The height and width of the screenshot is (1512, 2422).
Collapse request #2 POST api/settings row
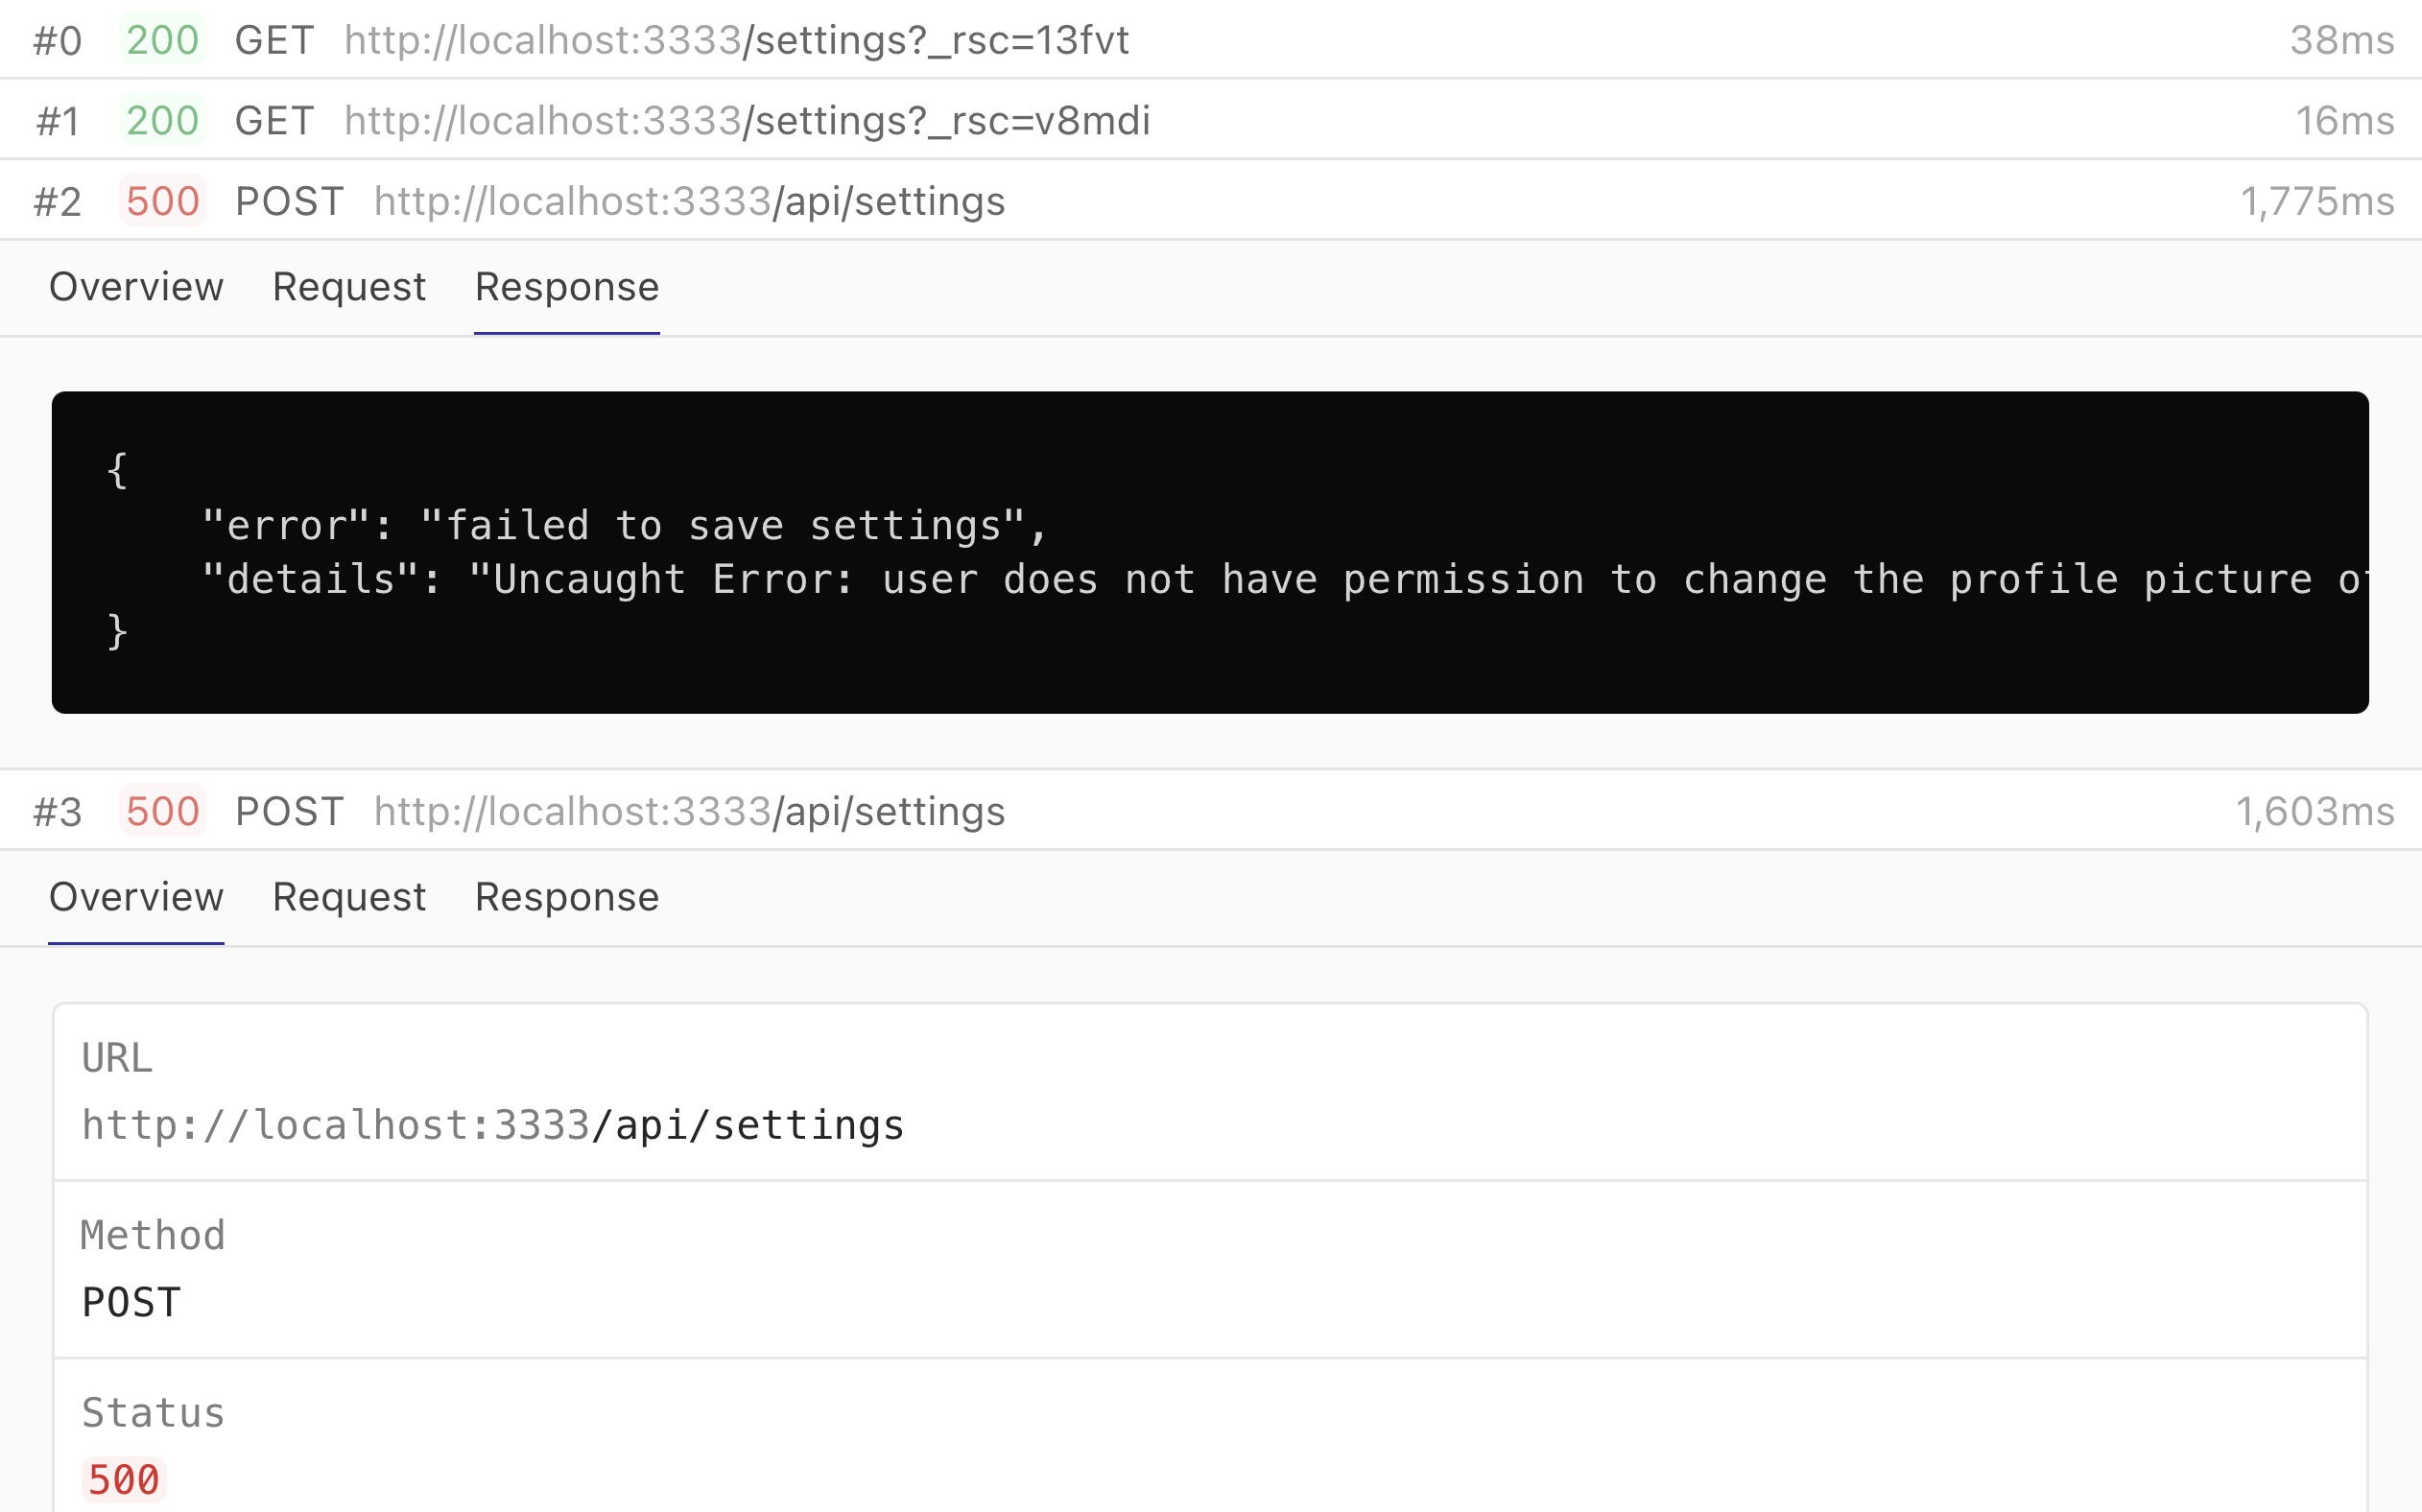[x=1211, y=200]
